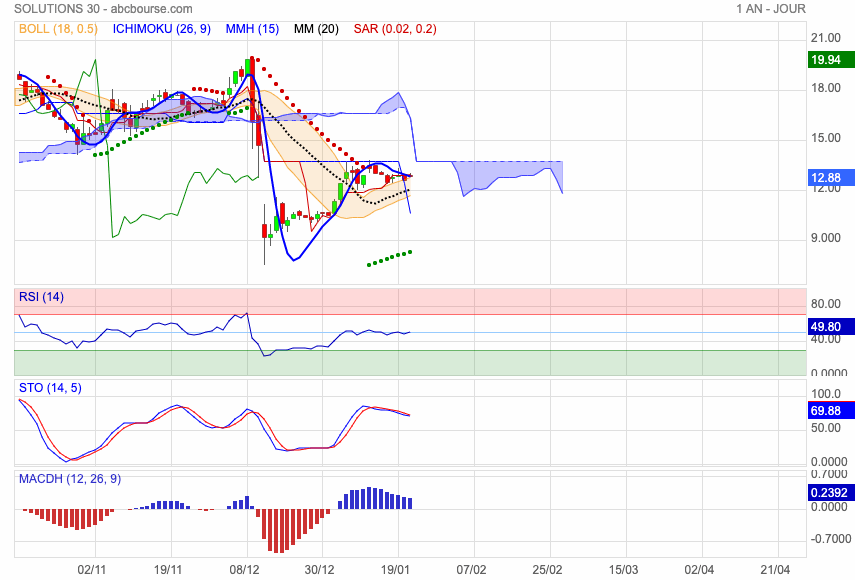Click the 50.00 stochastic axis label
Viewport: 855px width, 580px height.
coord(826,428)
